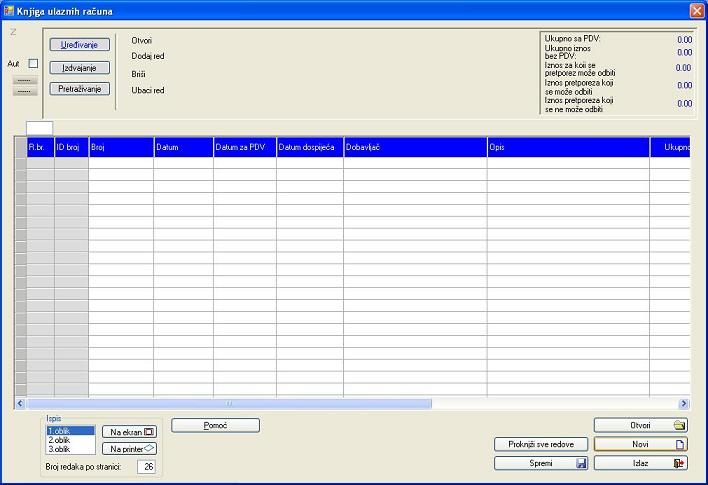
Task: Click the horizontal scrollbar left arrow
Action: click(20, 403)
